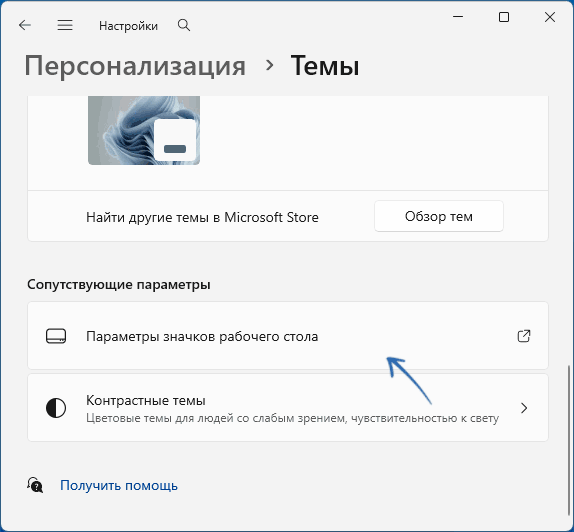Open the Получить помощь link
Viewport: 574px width, 532px height.
coord(119,485)
